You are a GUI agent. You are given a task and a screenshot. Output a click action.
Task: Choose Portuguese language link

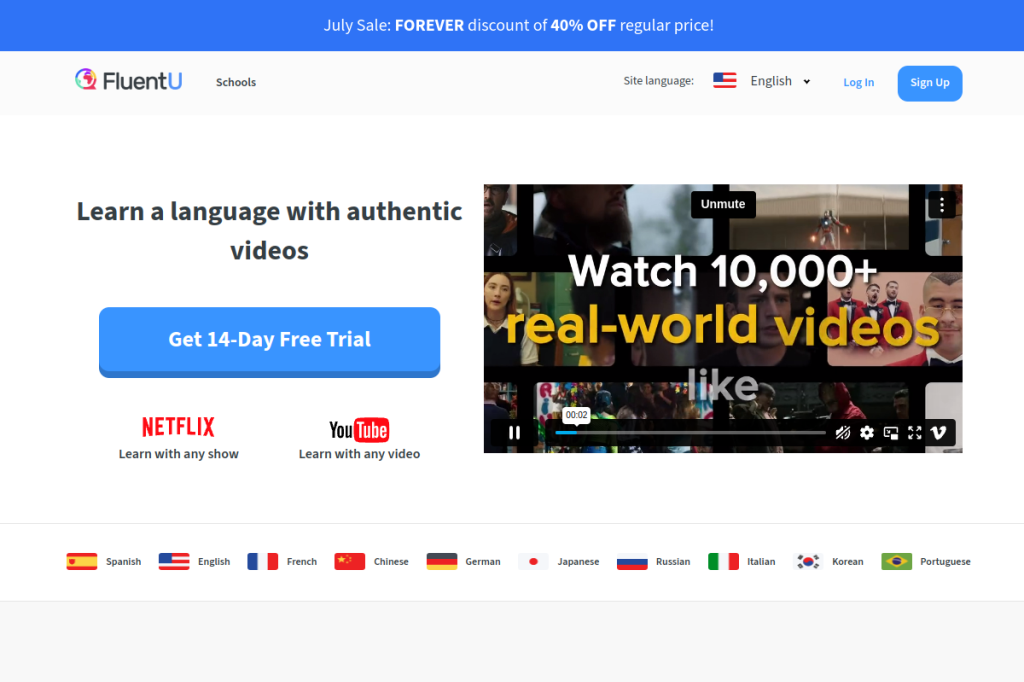(x=945, y=562)
